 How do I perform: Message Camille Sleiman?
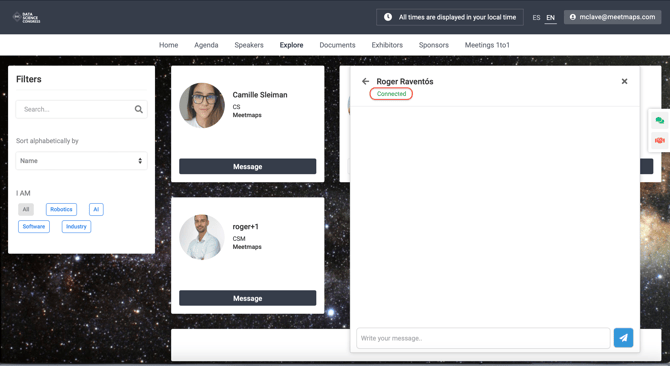click(x=247, y=166)
